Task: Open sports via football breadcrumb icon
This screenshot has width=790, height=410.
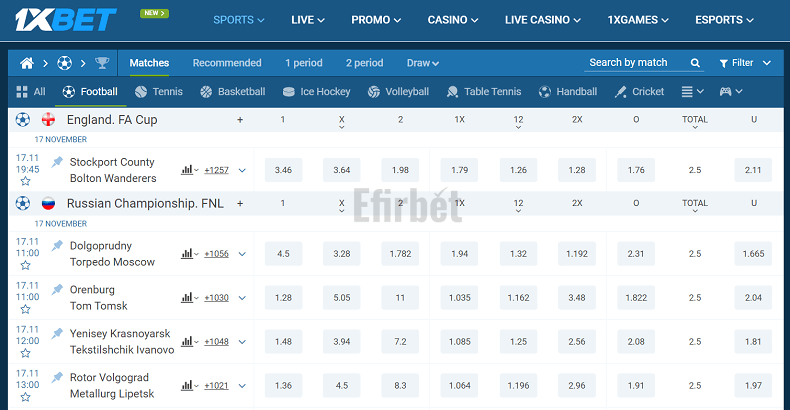Action: 64,63
